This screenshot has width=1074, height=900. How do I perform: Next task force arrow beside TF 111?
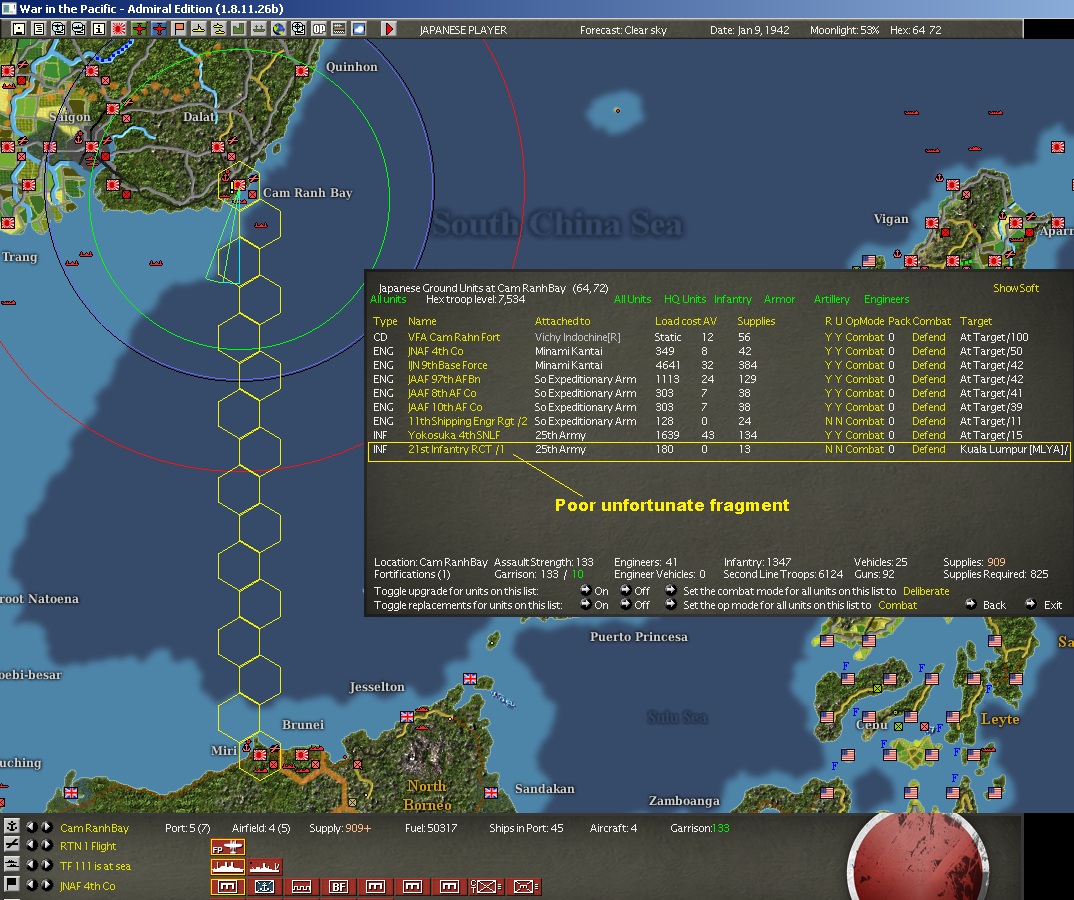coord(46,865)
